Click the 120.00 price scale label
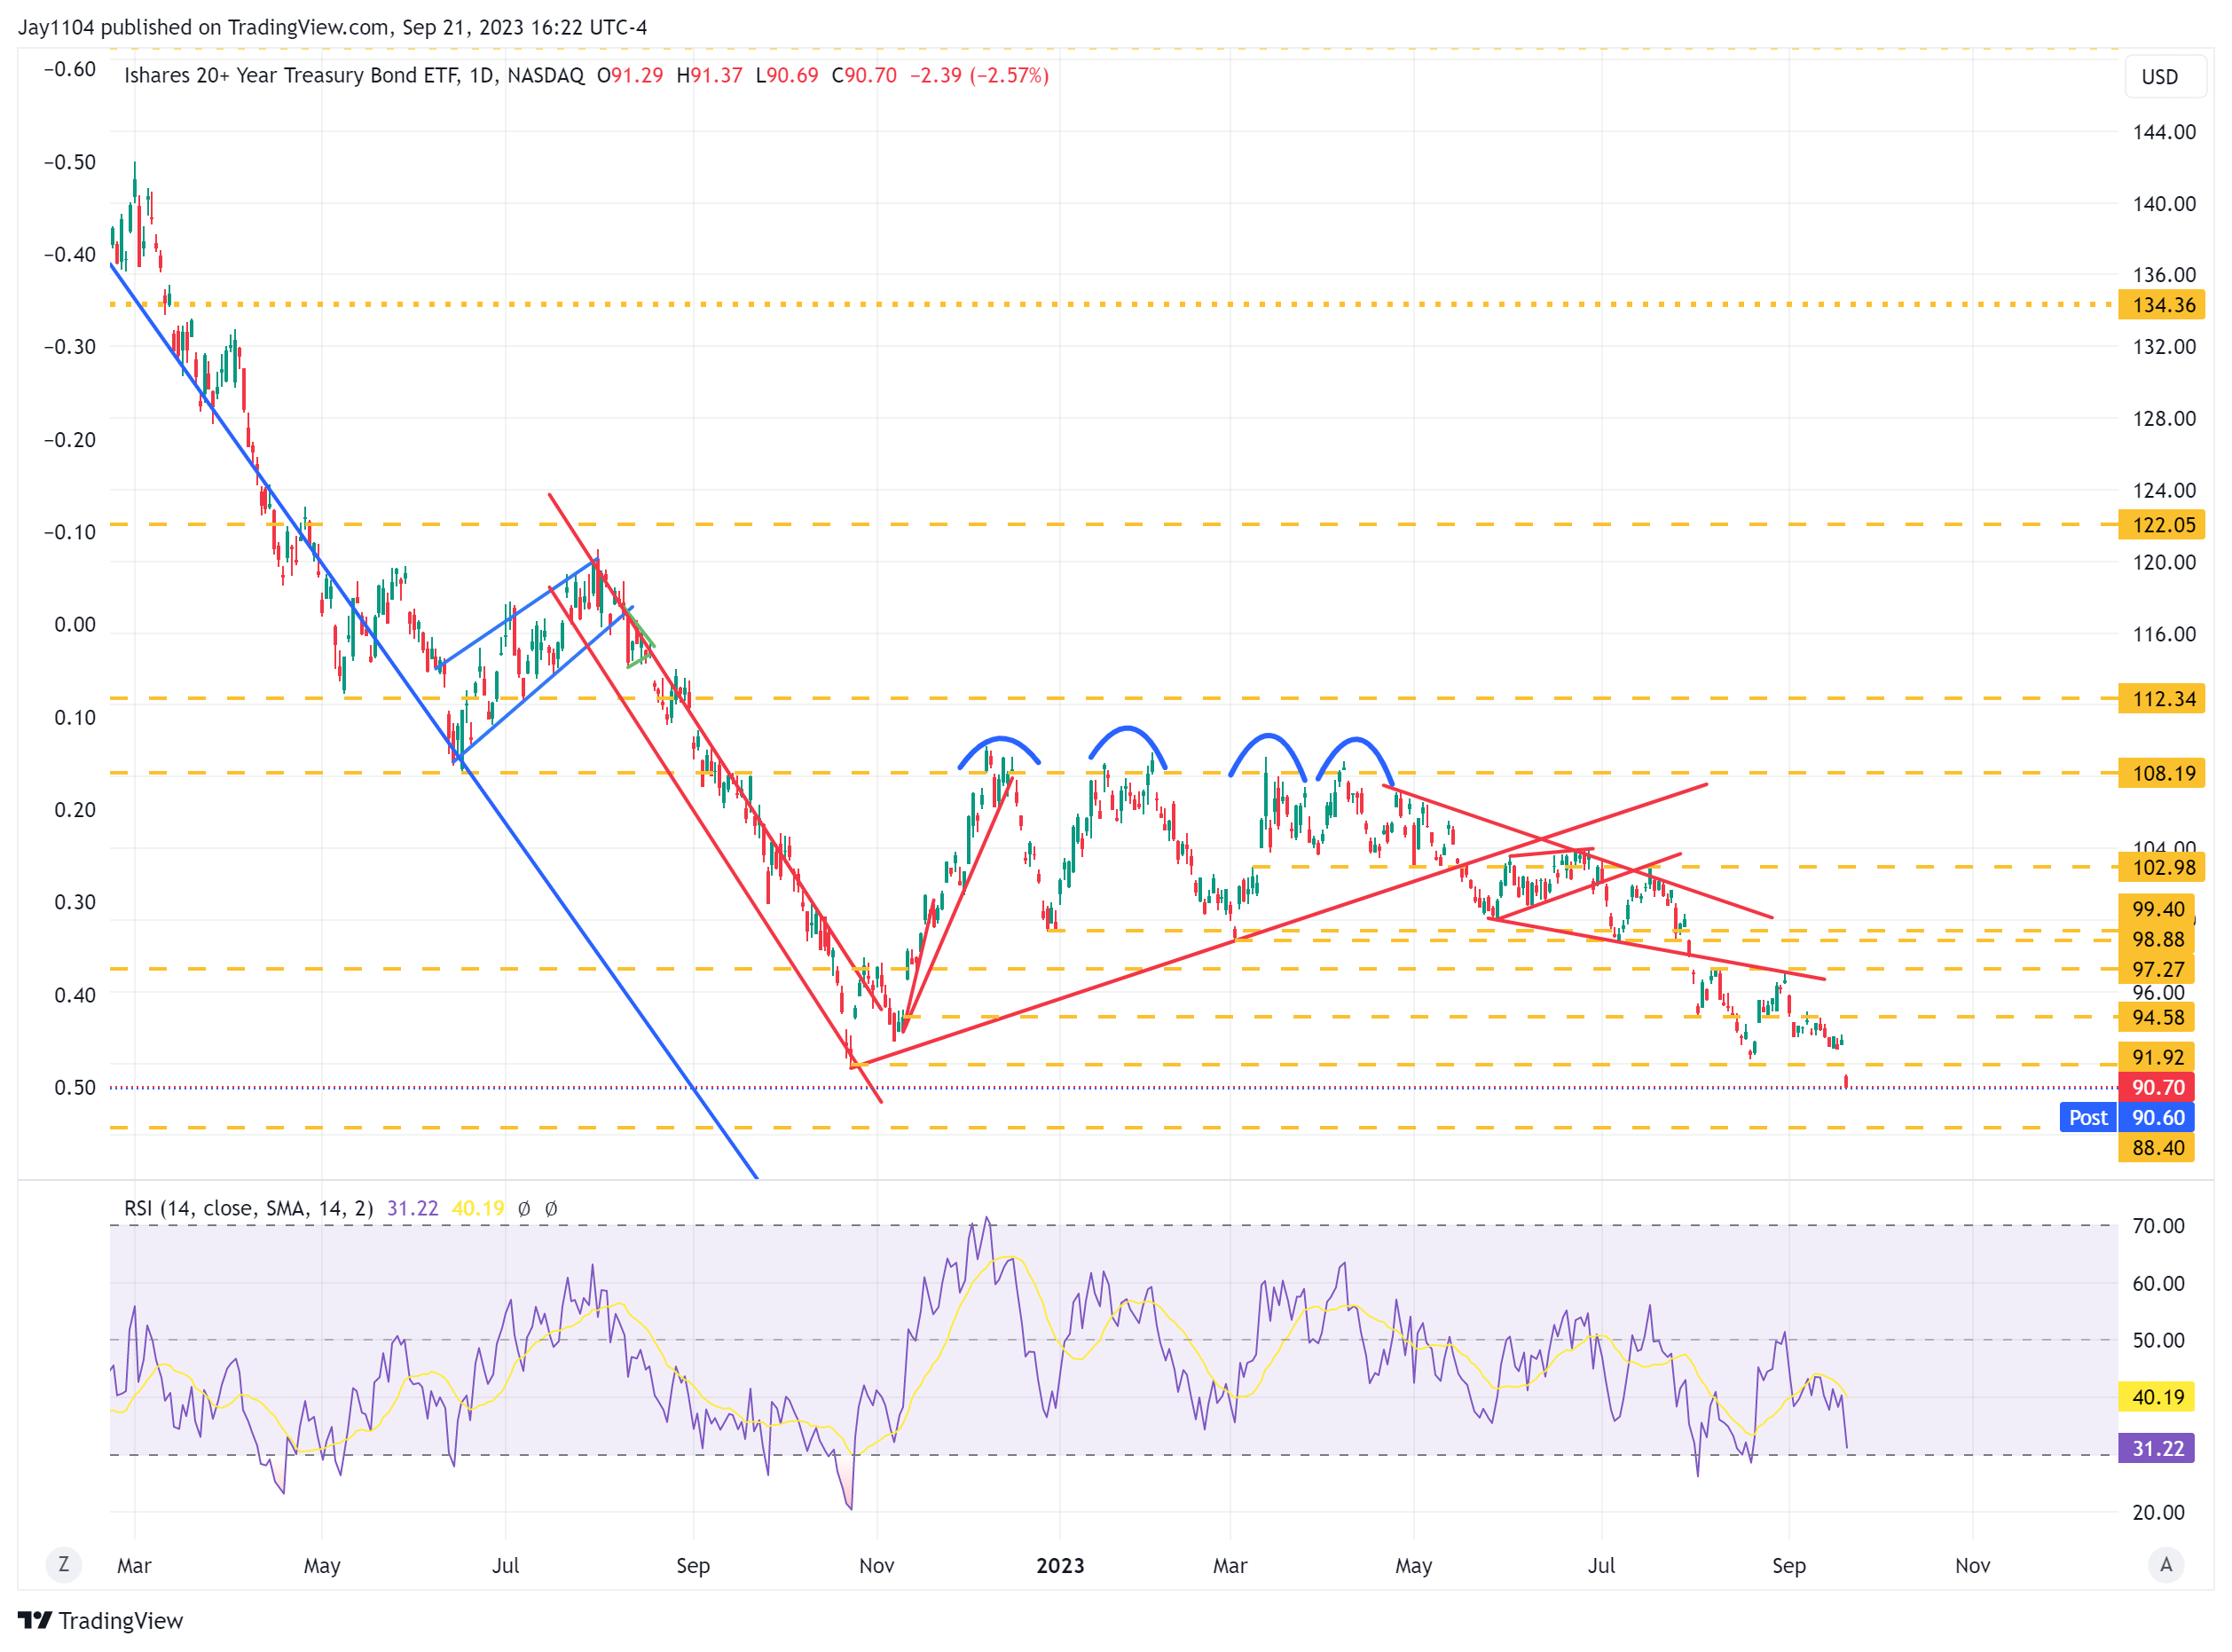 tap(2165, 562)
